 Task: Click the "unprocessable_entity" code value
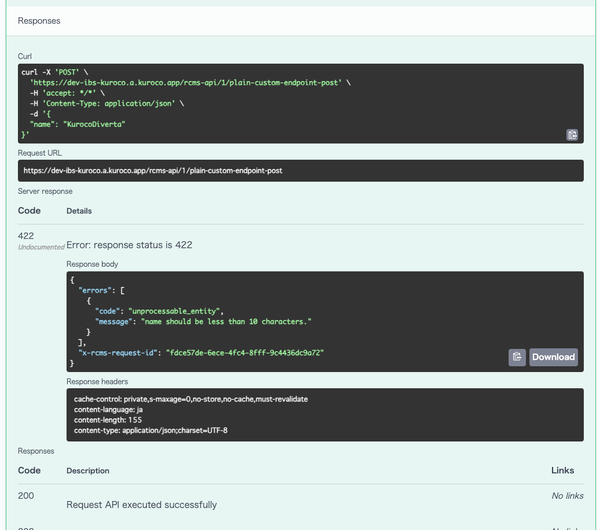click(x=174, y=311)
